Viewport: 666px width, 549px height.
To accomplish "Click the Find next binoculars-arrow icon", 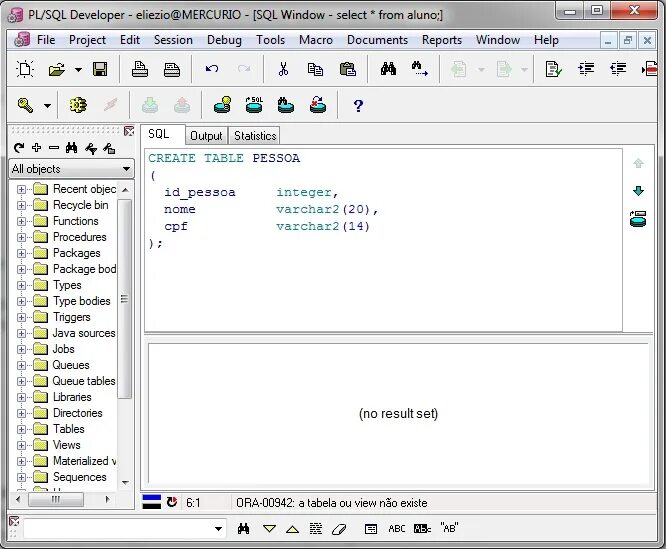I will 420,69.
